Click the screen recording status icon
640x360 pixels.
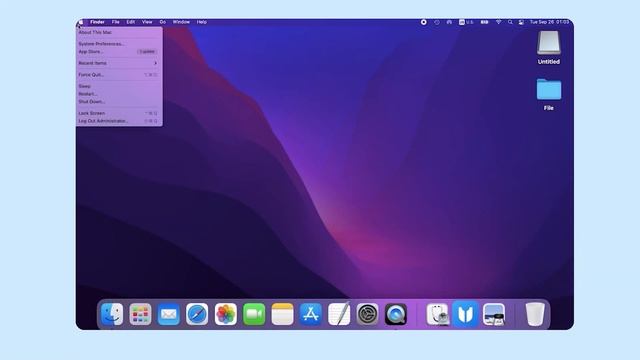coord(424,22)
